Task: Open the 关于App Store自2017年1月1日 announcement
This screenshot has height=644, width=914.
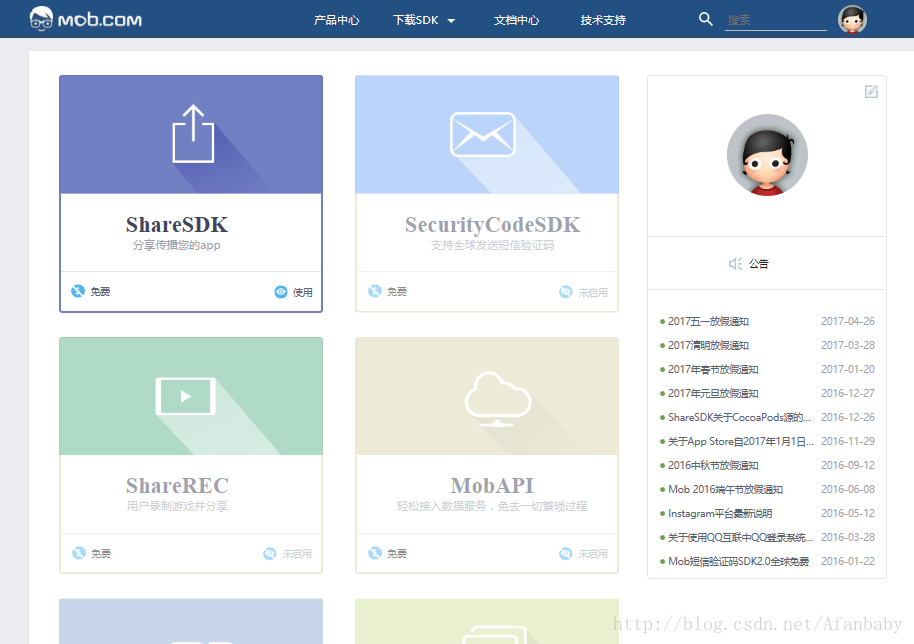Action: (741, 441)
